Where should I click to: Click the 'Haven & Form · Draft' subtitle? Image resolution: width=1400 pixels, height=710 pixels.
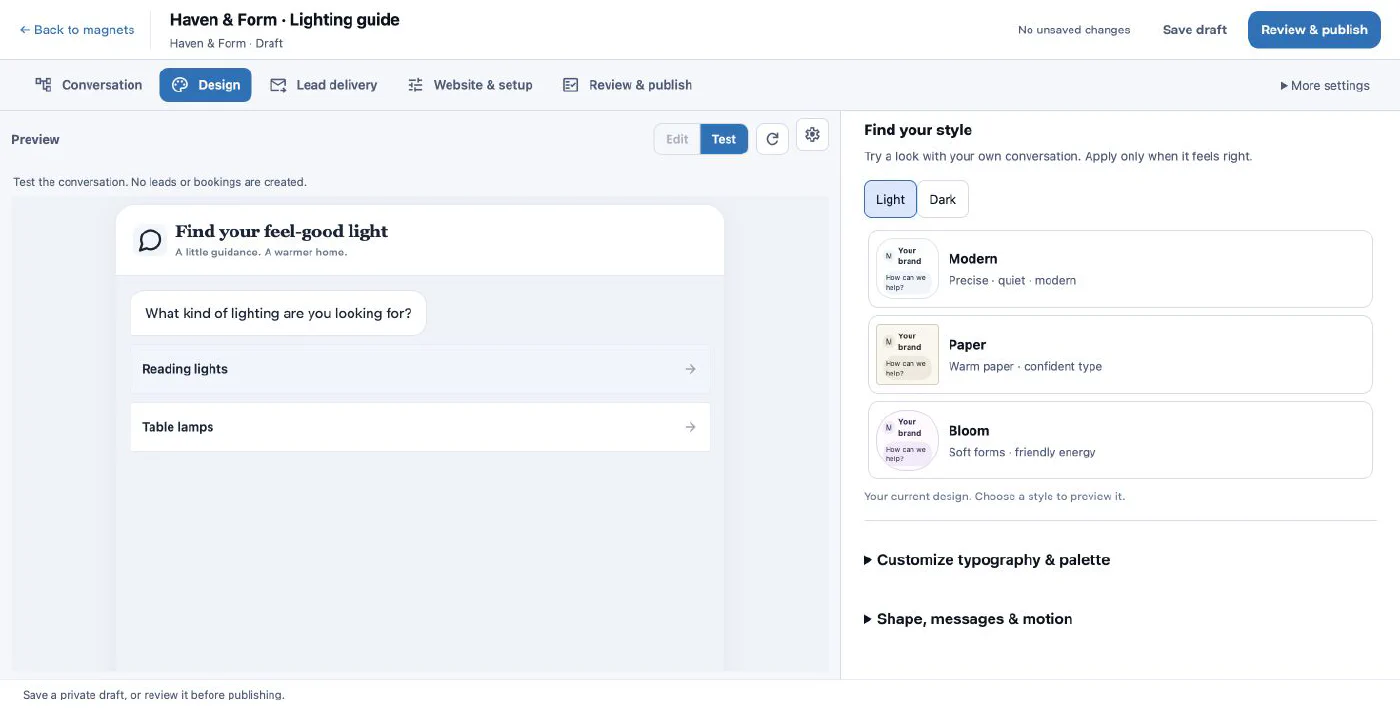coord(226,44)
